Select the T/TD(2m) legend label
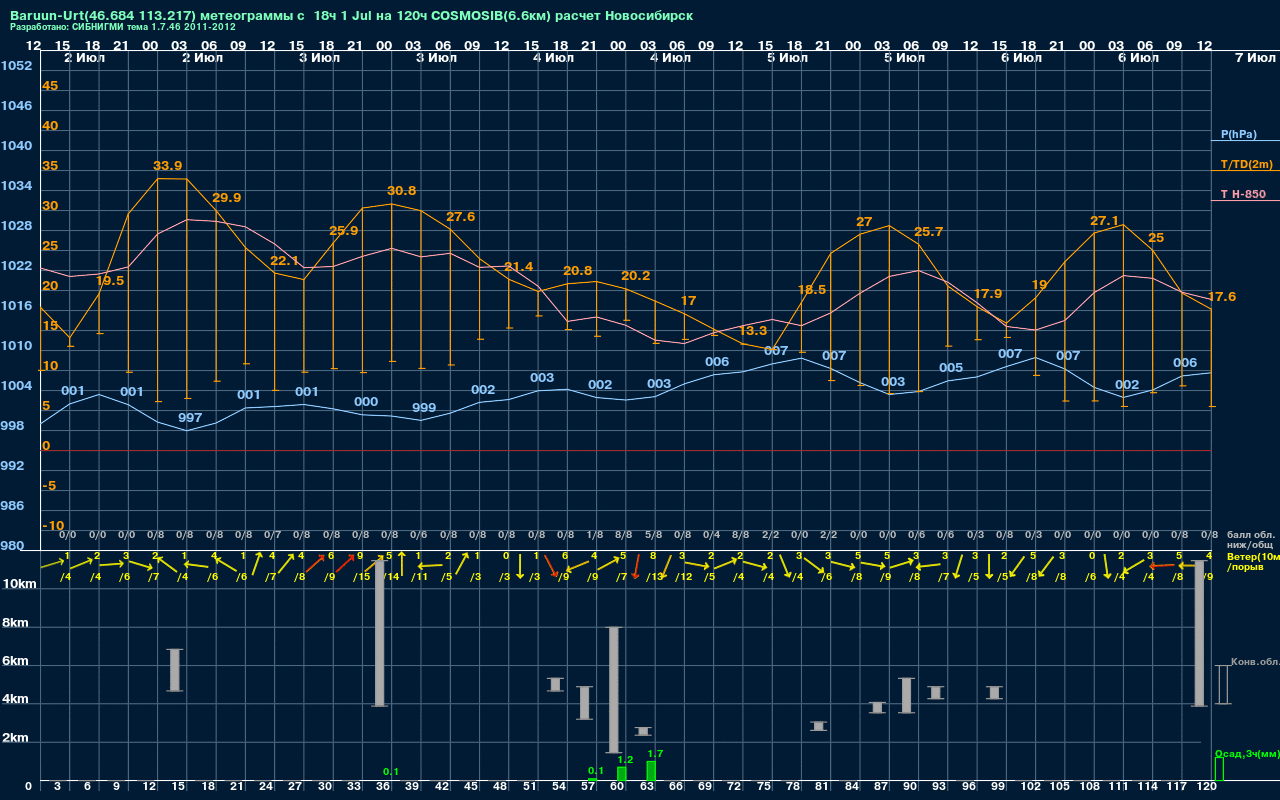Viewport: 1280px width, 800px height. point(1246,164)
